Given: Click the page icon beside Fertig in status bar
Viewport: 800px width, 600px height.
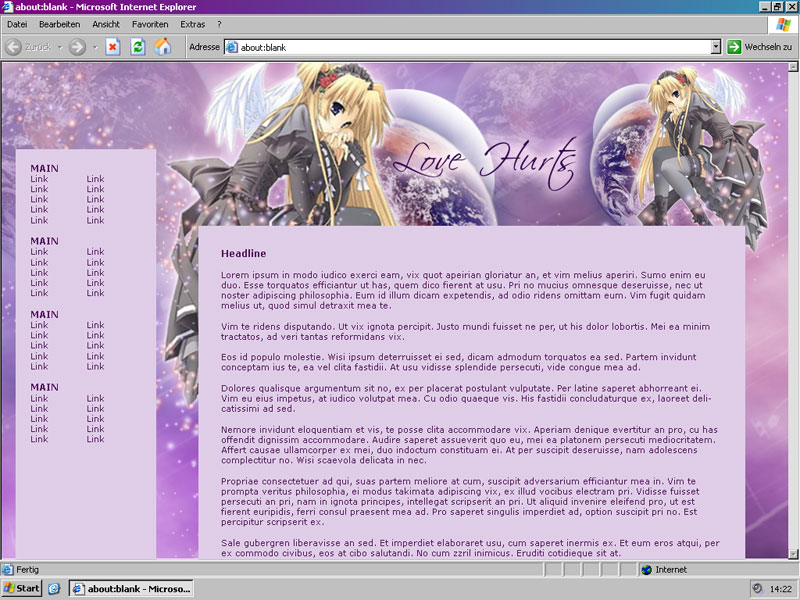Looking at the screenshot, I should tap(8, 569).
